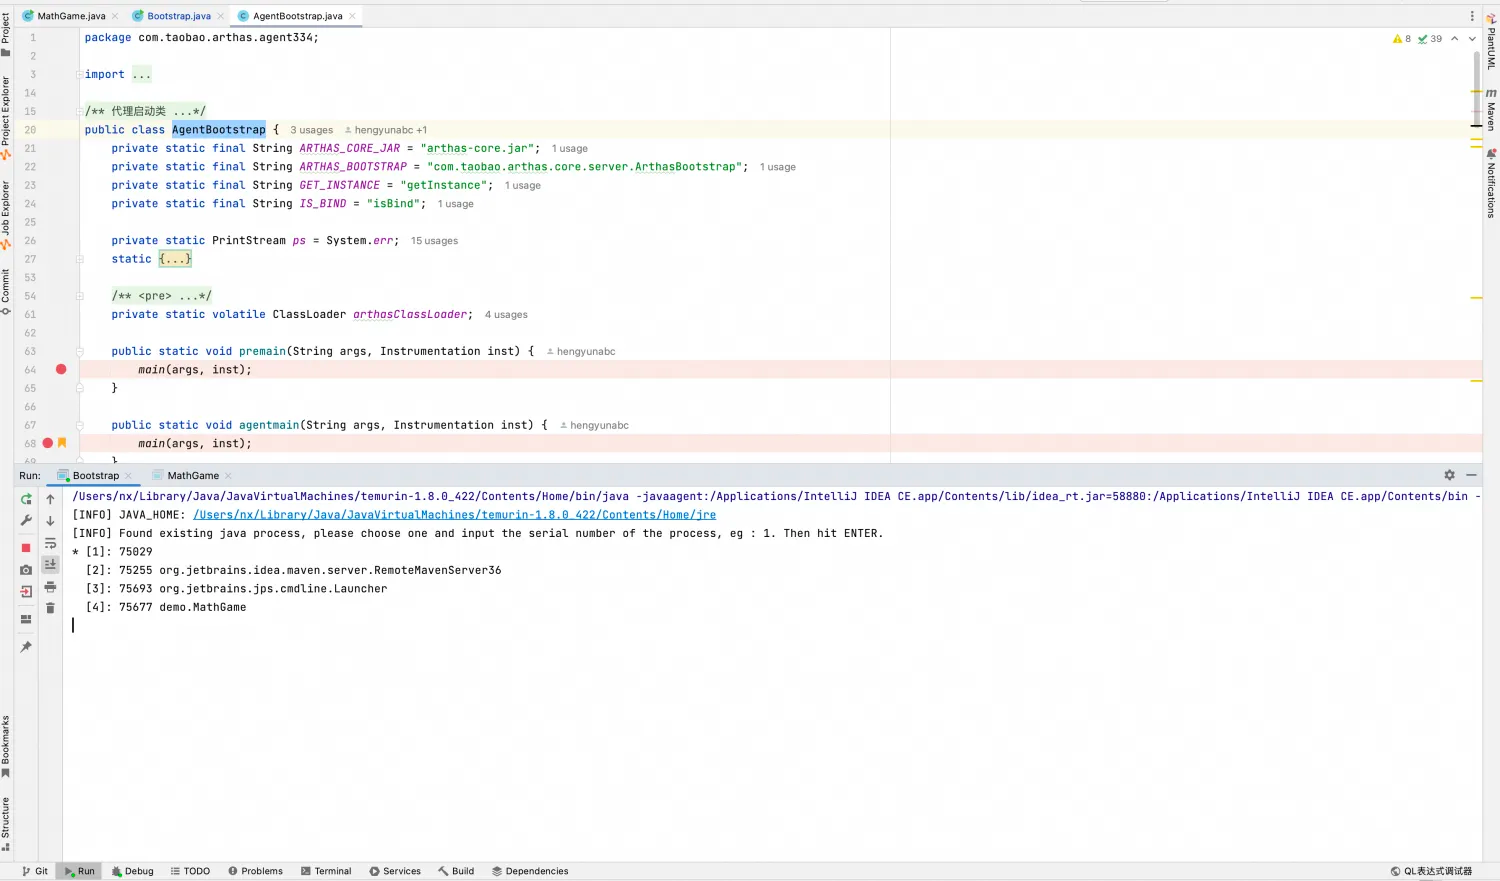
Task: Open the Notifications right sidebar panel
Action: pyautogui.click(x=1491, y=183)
